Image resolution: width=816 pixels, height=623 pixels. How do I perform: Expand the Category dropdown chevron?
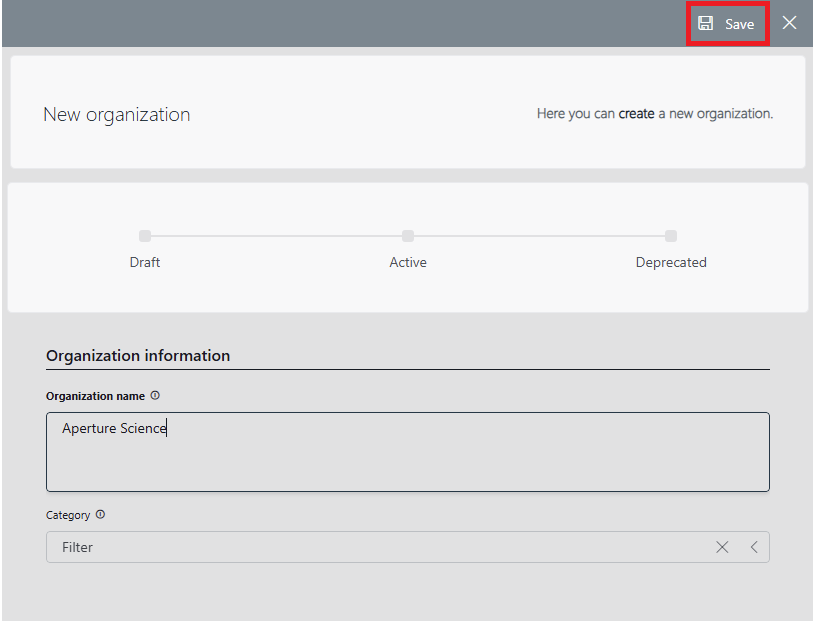click(x=754, y=547)
